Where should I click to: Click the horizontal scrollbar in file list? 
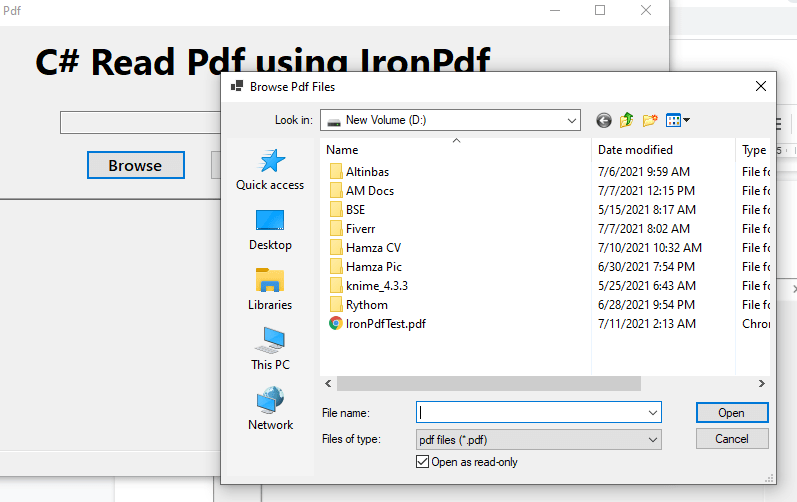click(x=488, y=383)
